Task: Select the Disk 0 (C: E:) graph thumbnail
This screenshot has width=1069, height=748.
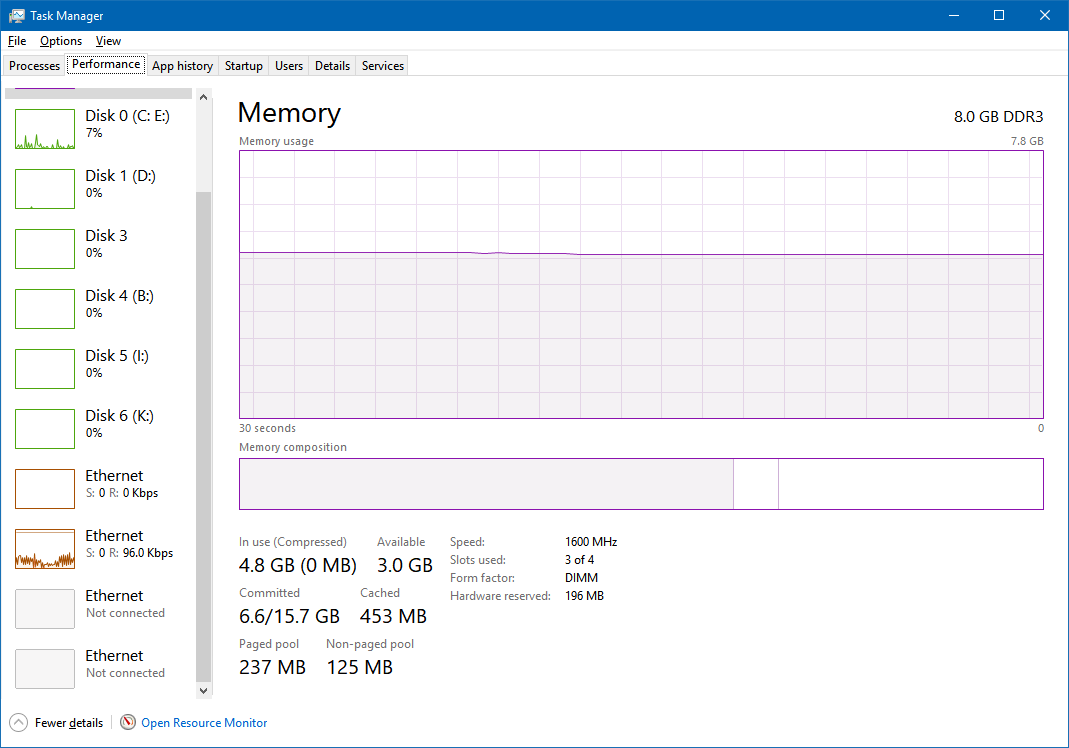Action: [x=45, y=129]
